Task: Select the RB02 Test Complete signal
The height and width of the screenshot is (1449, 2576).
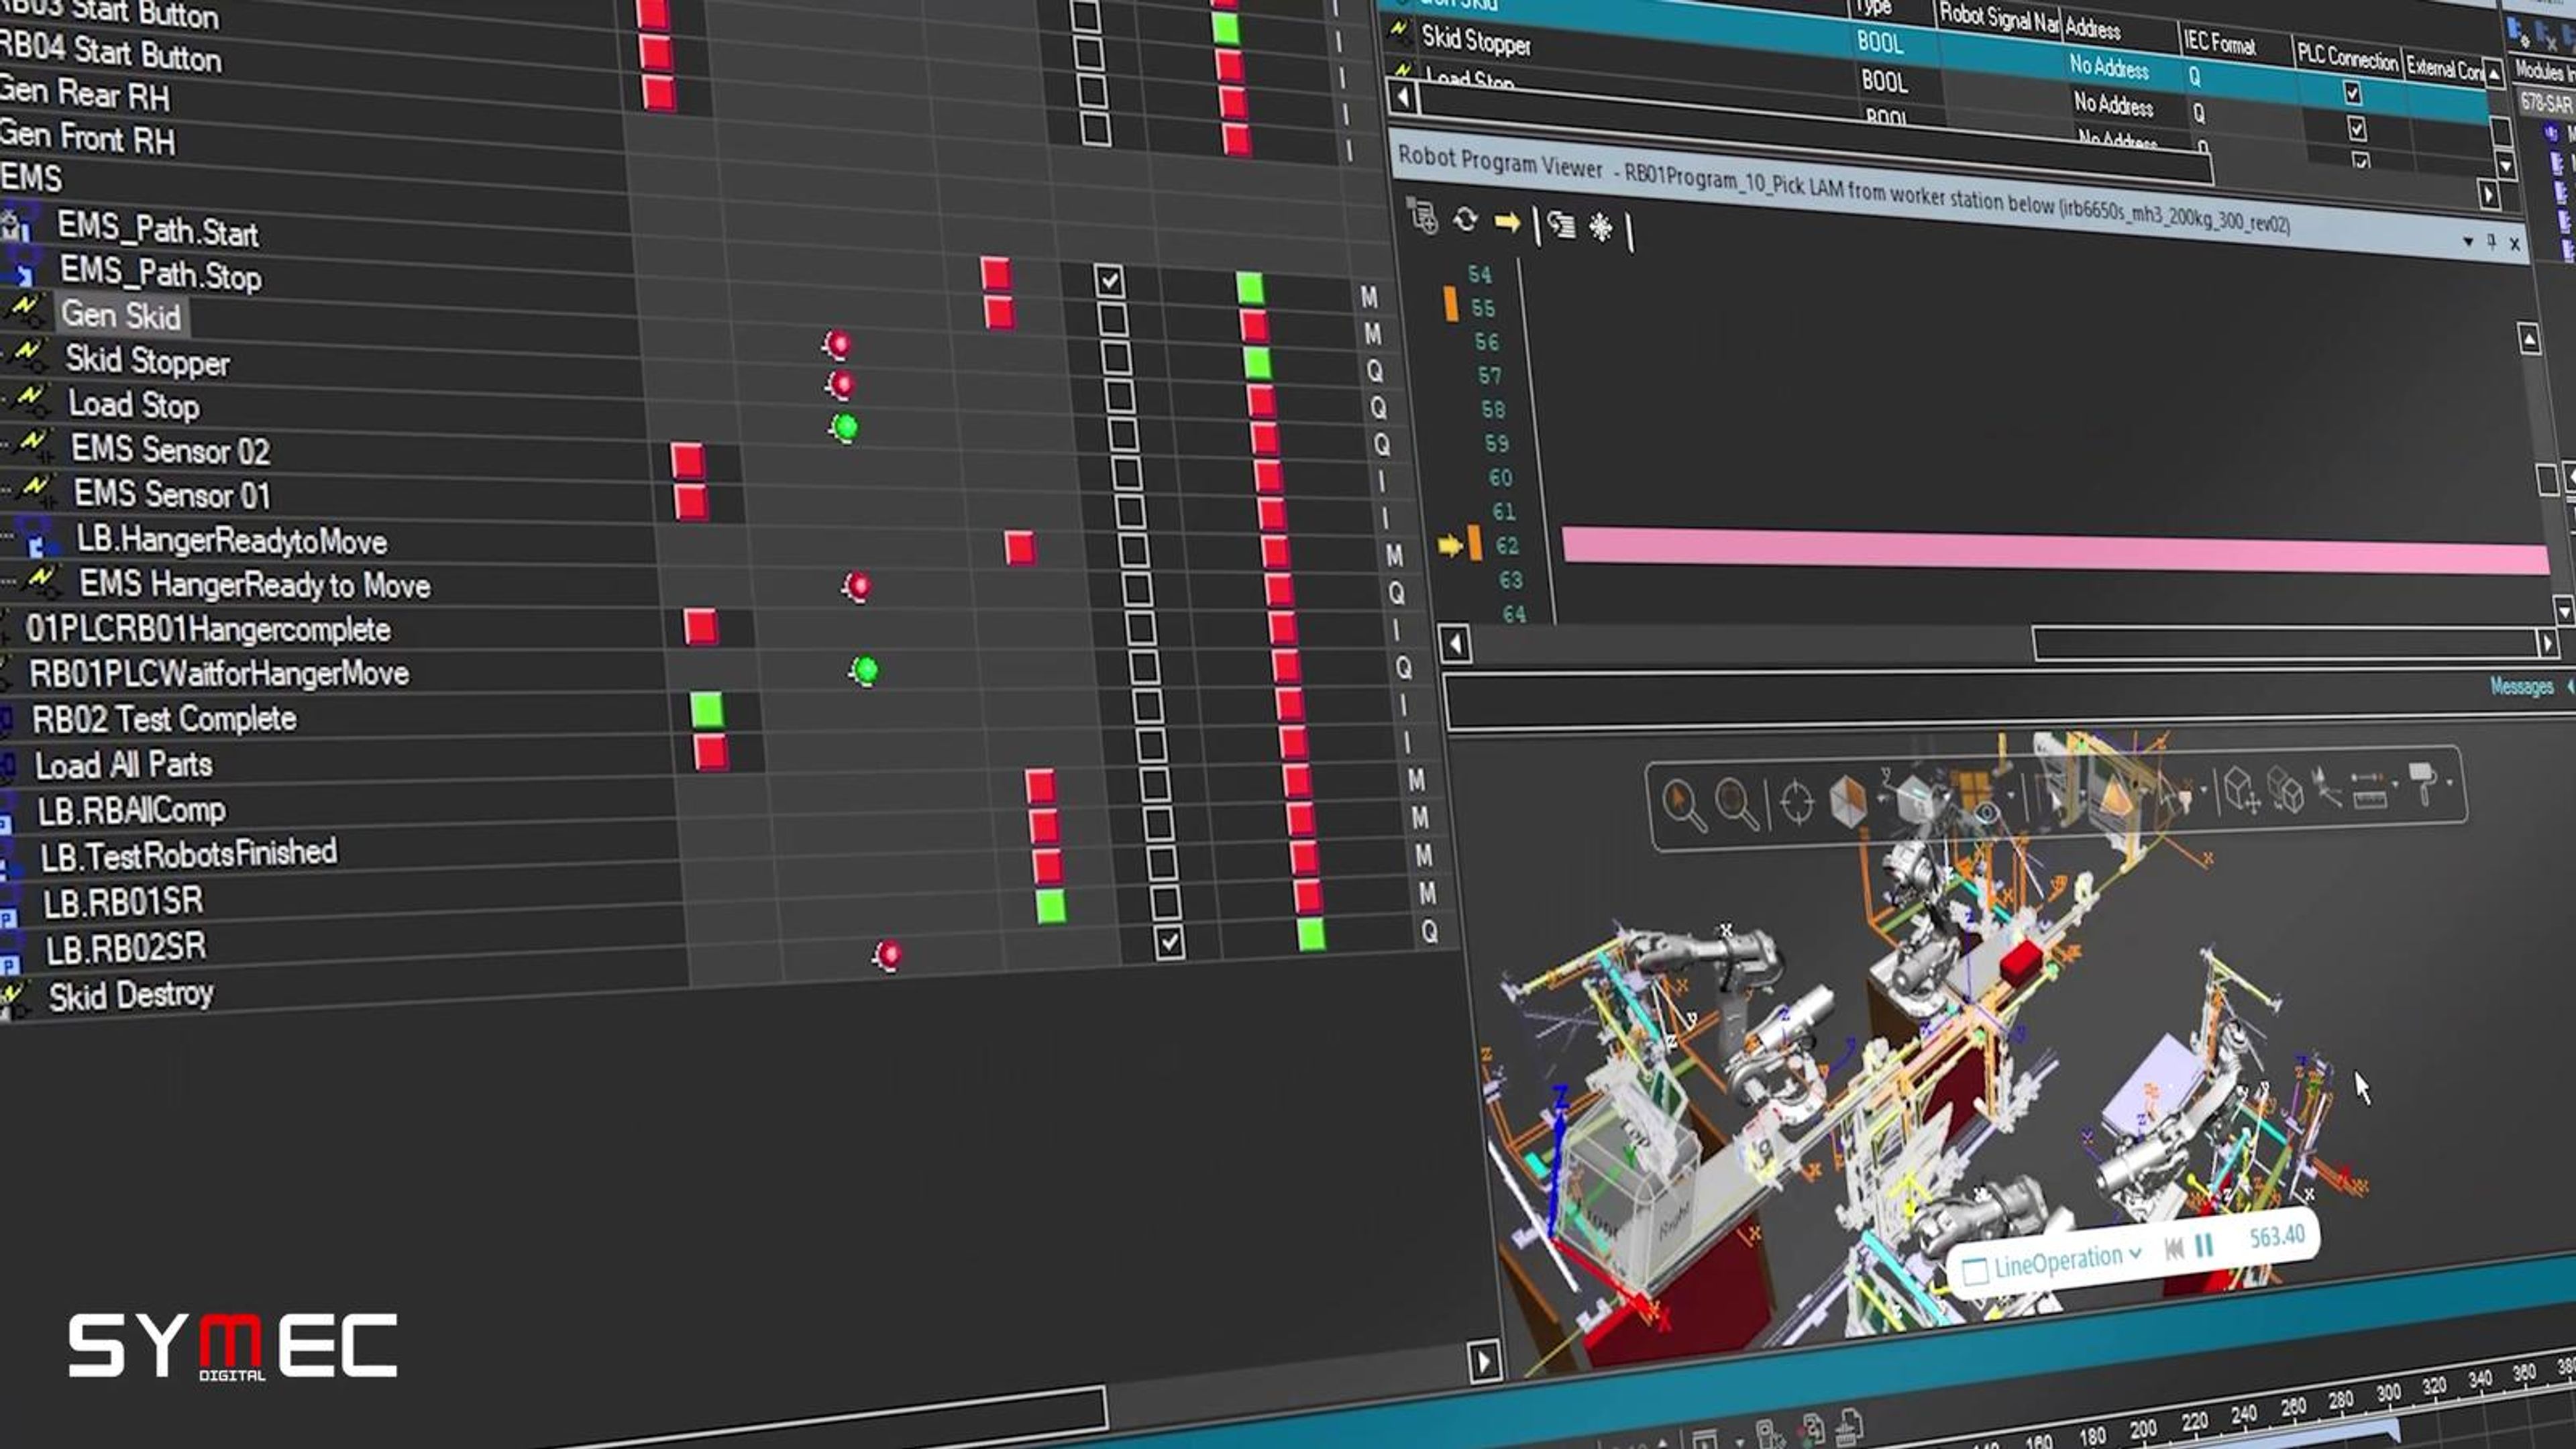Action: [164, 719]
